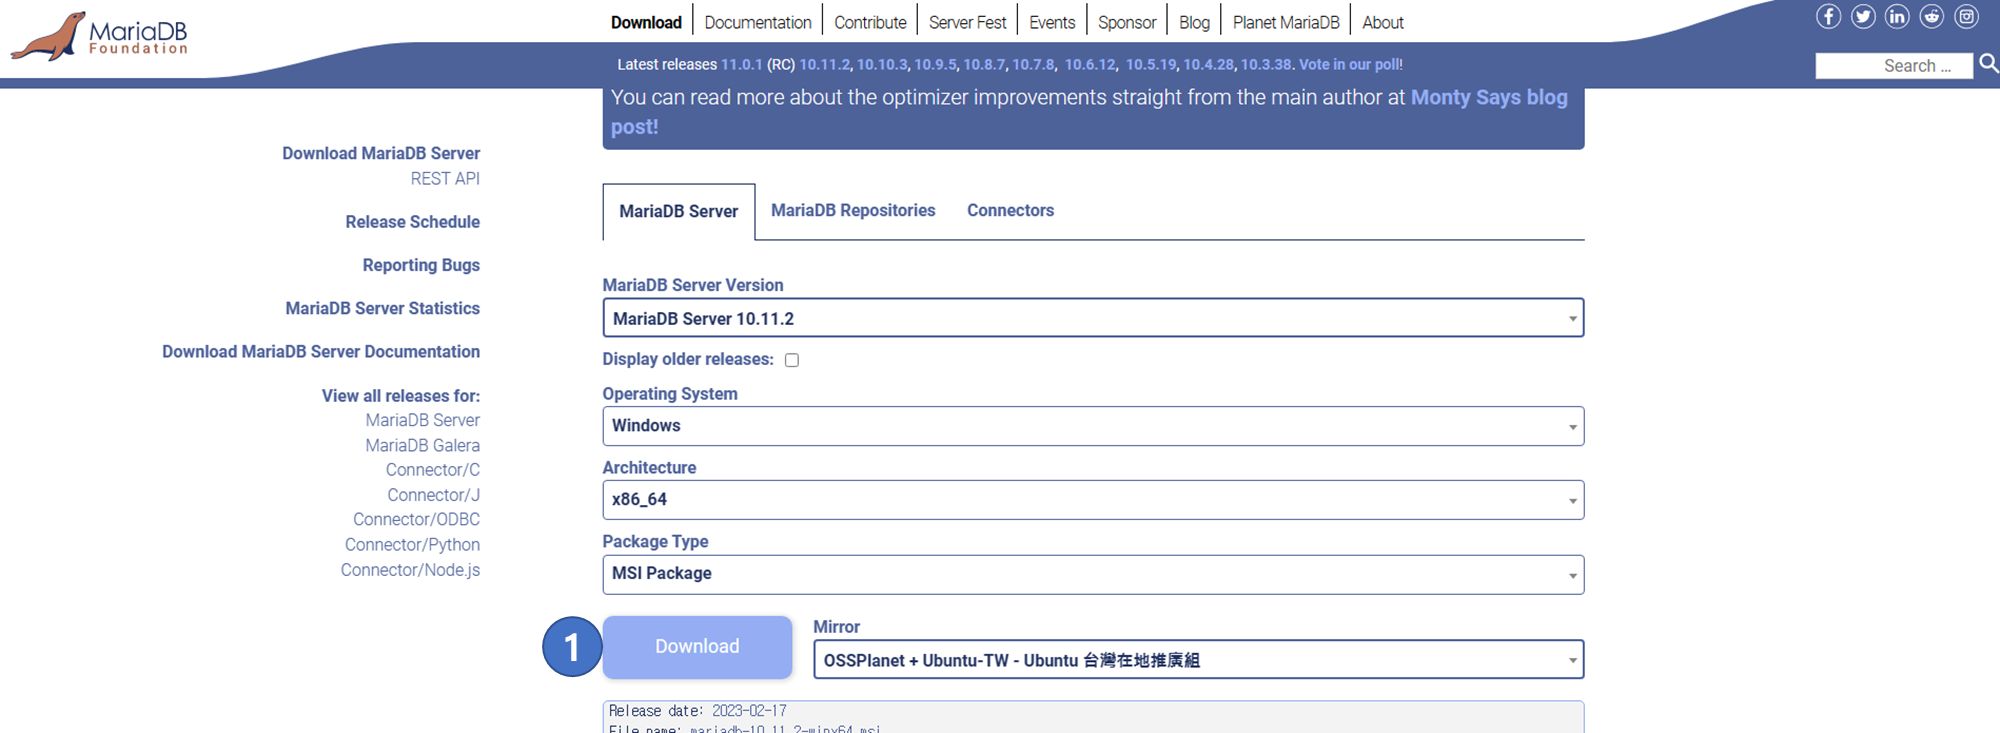The height and width of the screenshot is (733, 2000).
Task: Open REST API sidebar link
Action: point(445,178)
